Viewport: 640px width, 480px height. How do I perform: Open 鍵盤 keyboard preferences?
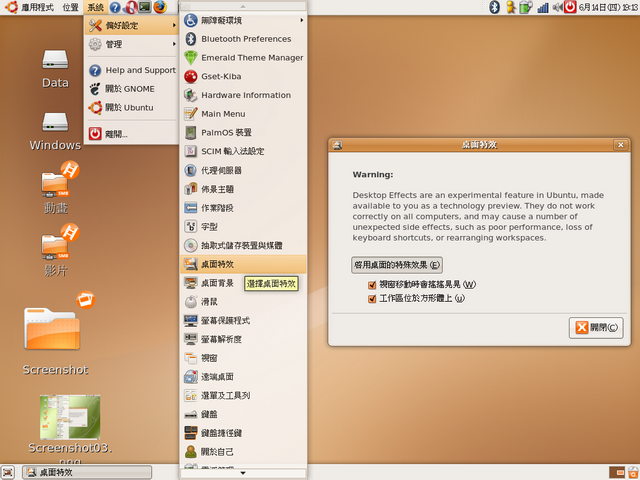click(243, 414)
